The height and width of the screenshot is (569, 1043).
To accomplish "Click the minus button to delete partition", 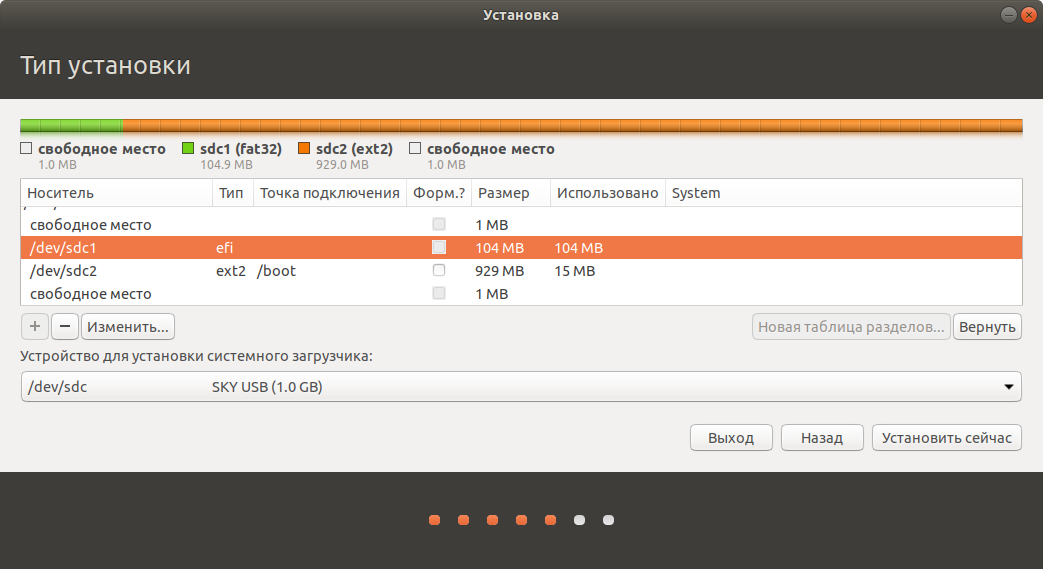I will click(x=65, y=326).
